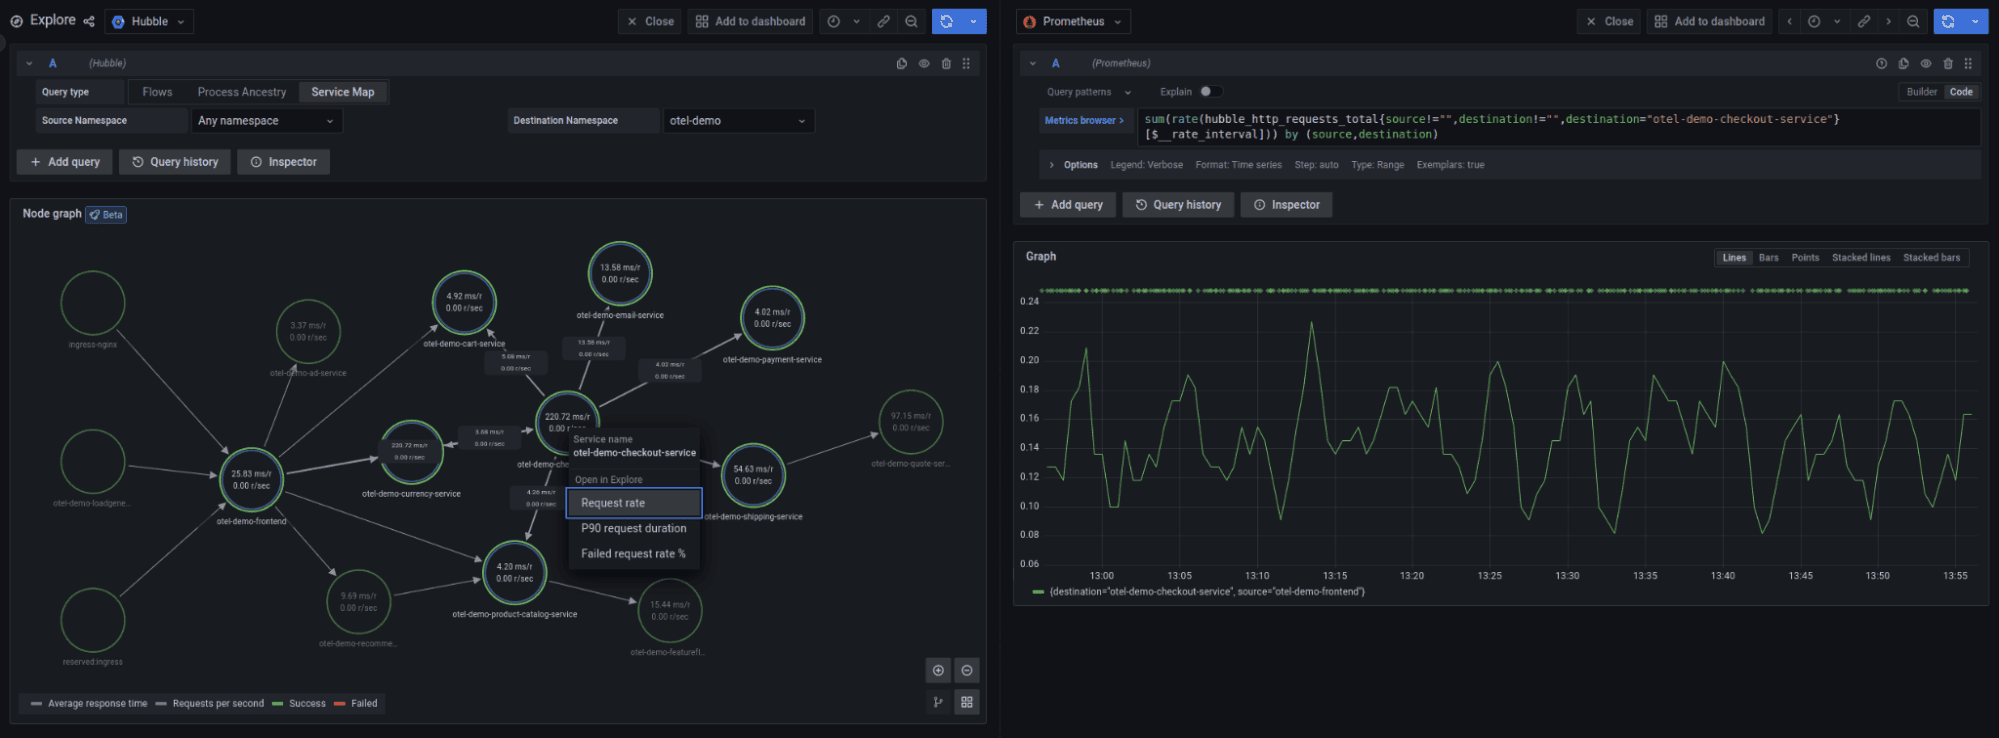Click the otel-demo-payment-service node
The width and height of the screenshot is (1999, 738).
[772, 318]
